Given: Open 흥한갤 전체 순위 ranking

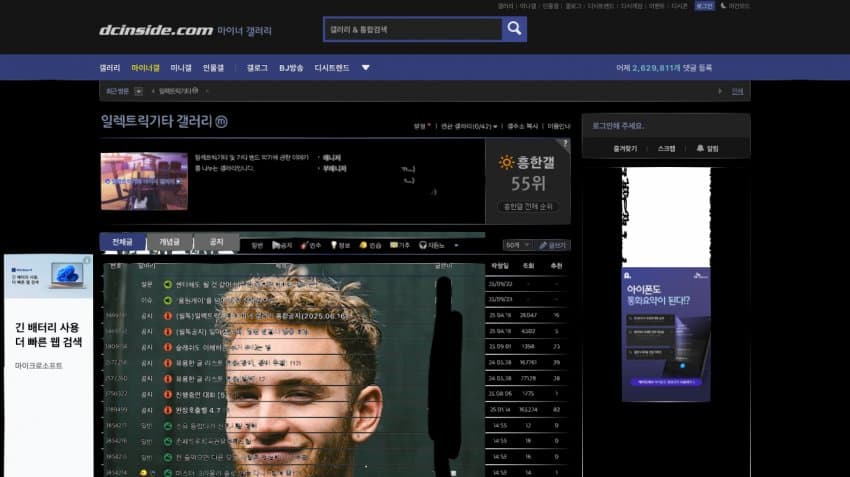Looking at the screenshot, I should click(527, 207).
